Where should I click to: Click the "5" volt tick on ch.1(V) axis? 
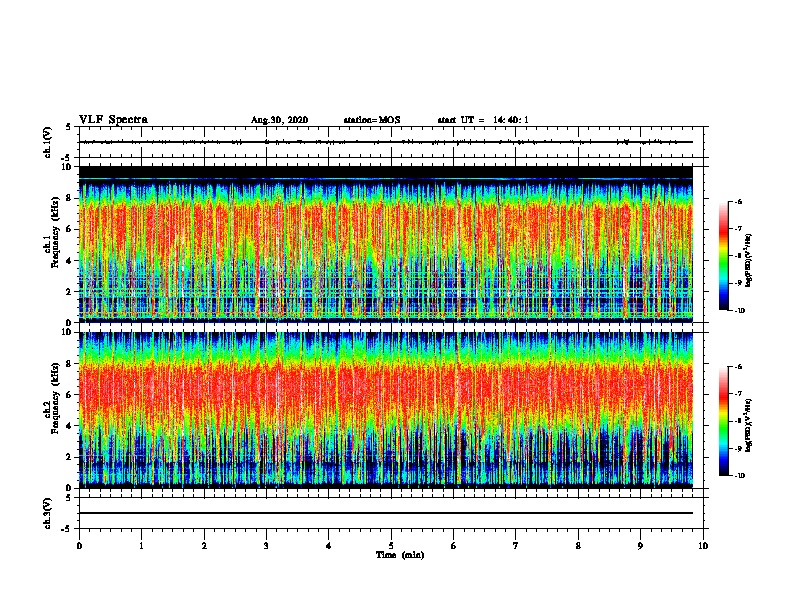(69, 127)
